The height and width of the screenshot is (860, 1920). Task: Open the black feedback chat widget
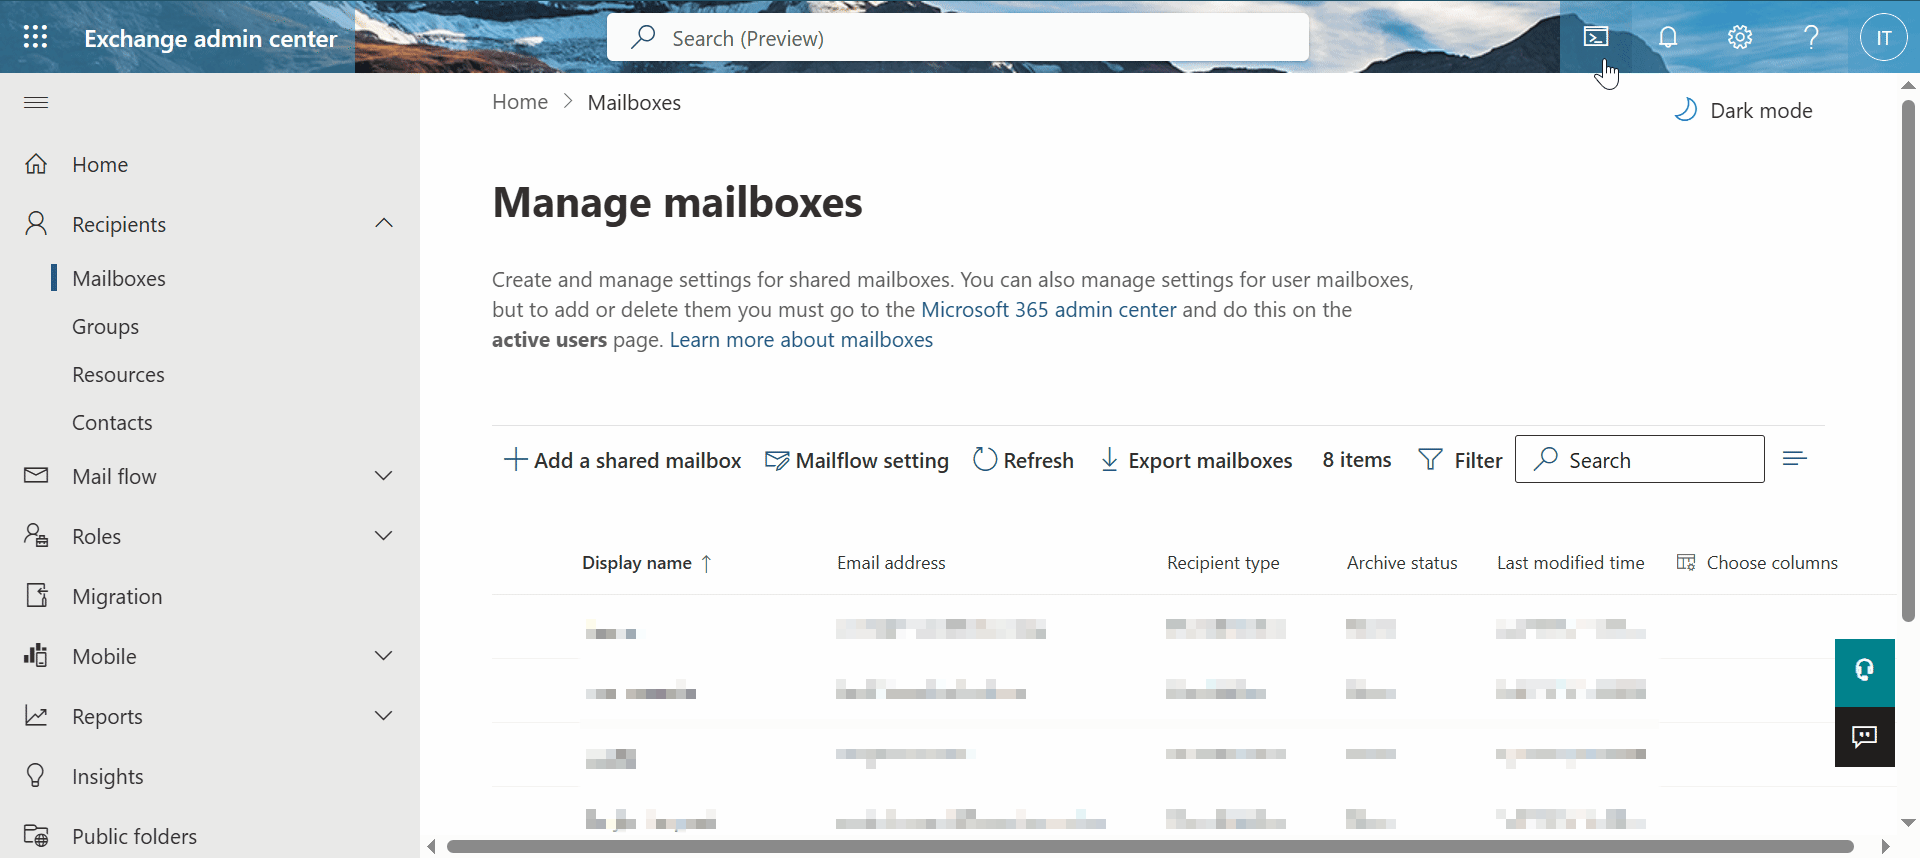(x=1865, y=737)
